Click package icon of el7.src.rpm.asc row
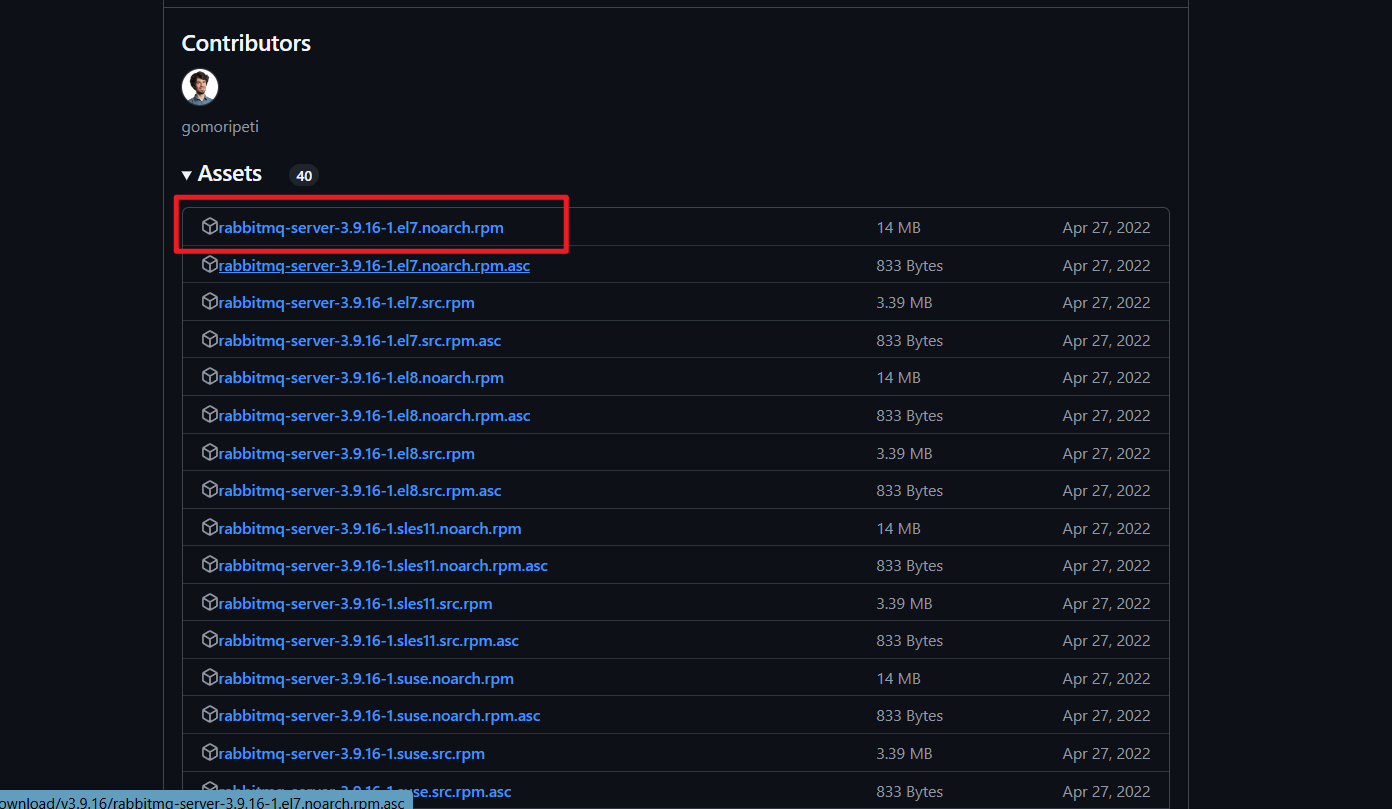This screenshot has height=809, width=1392. [x=210, y=340]
